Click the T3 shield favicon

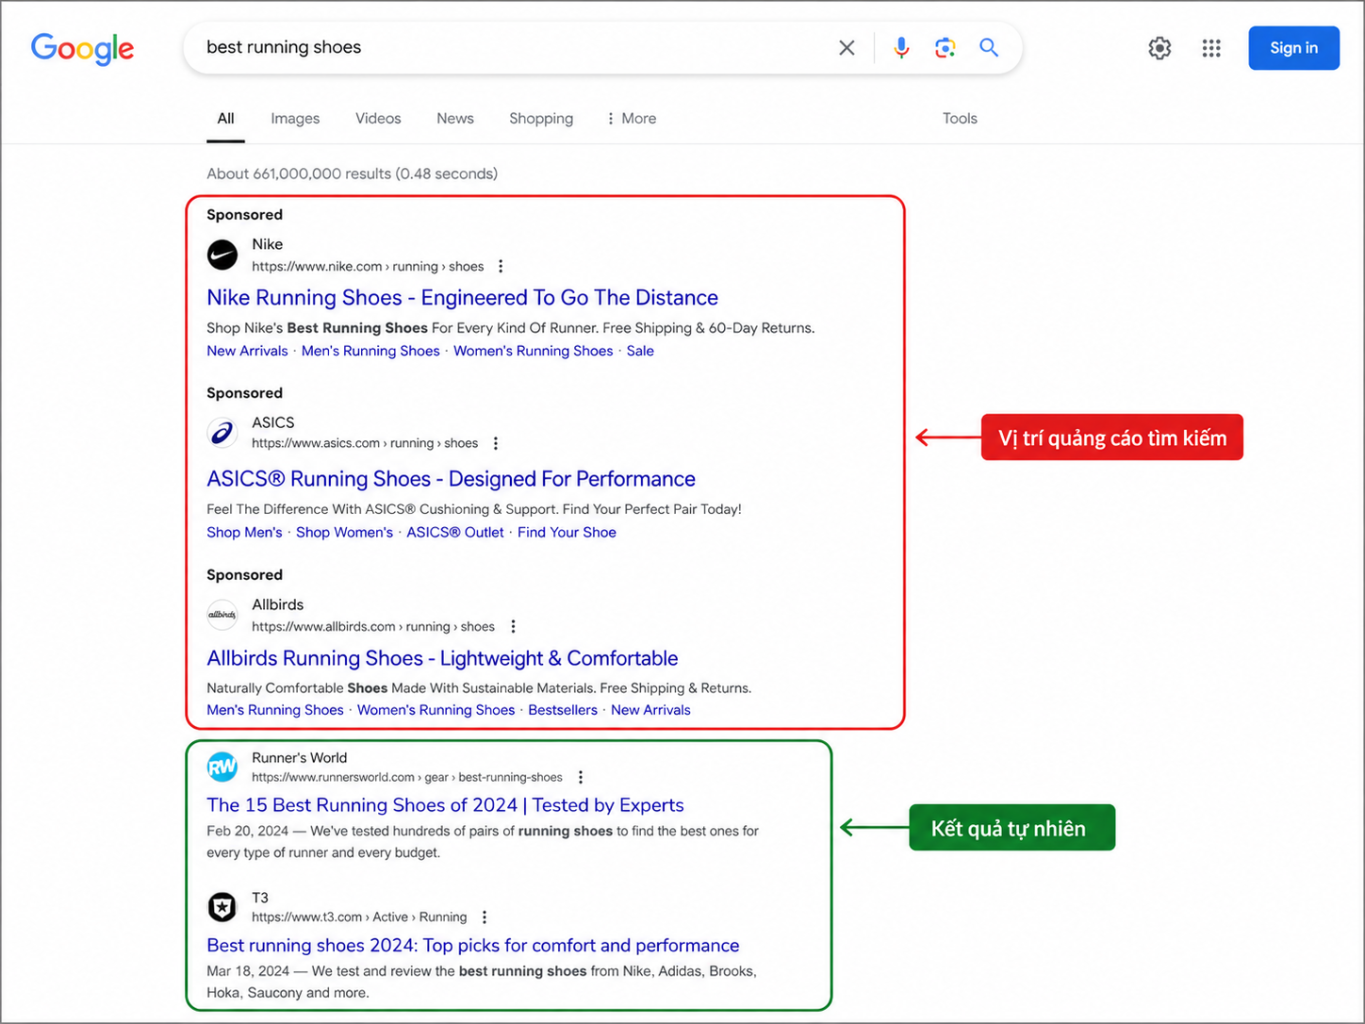222,907
